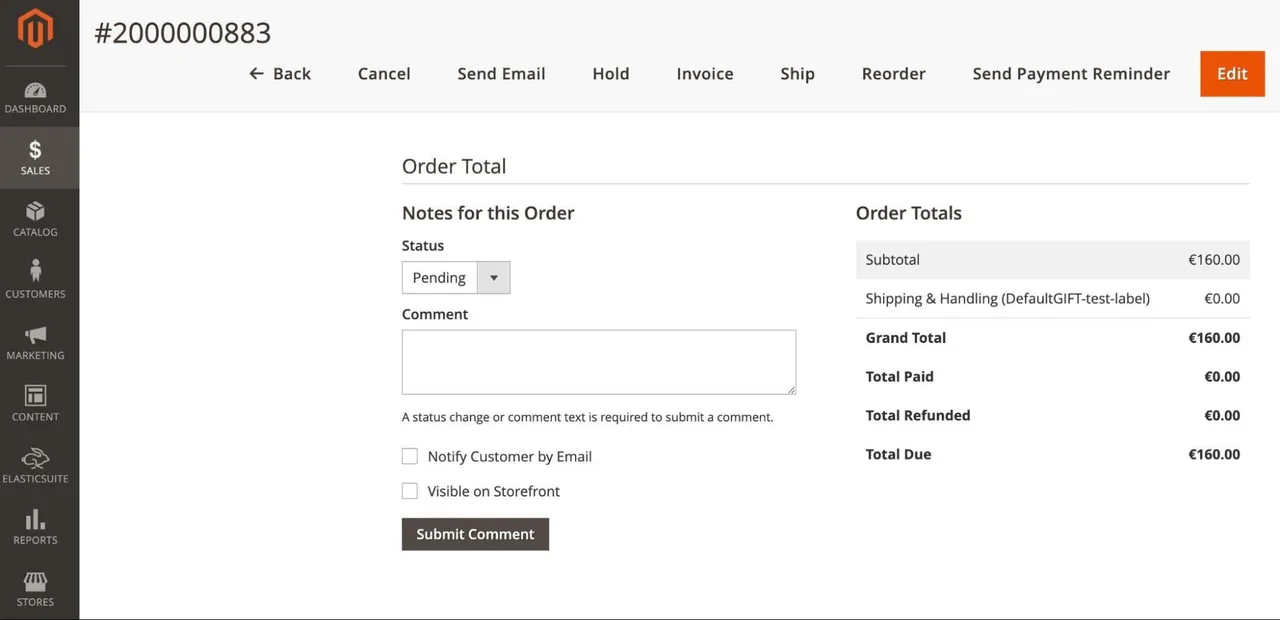Viewport: 1280px width, 620px height.
Task: Select the Invoice action
Action: tap(705, 74)
